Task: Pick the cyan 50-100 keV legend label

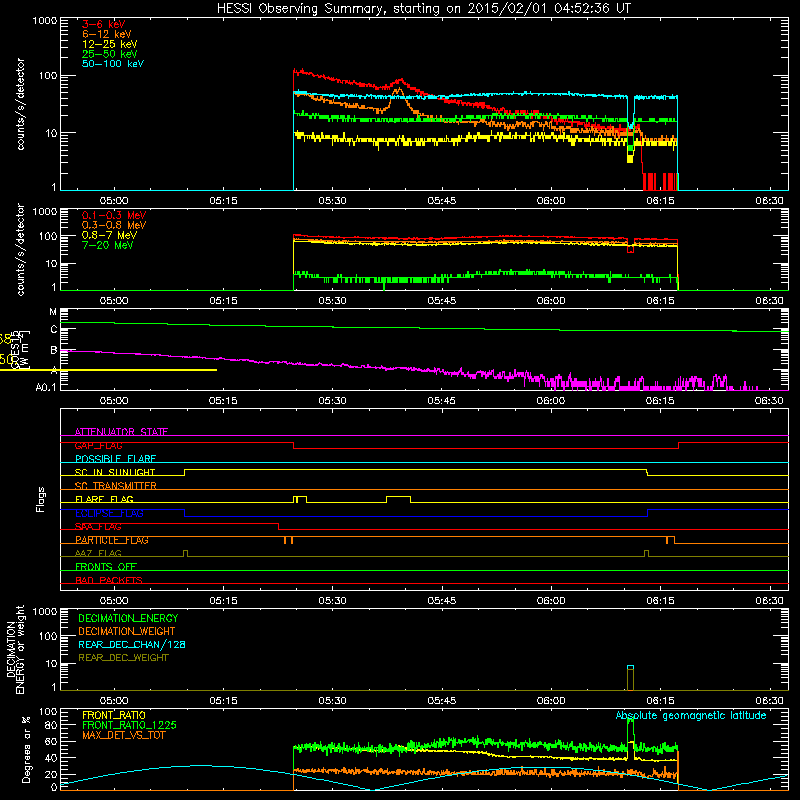Action: point(113,64)
